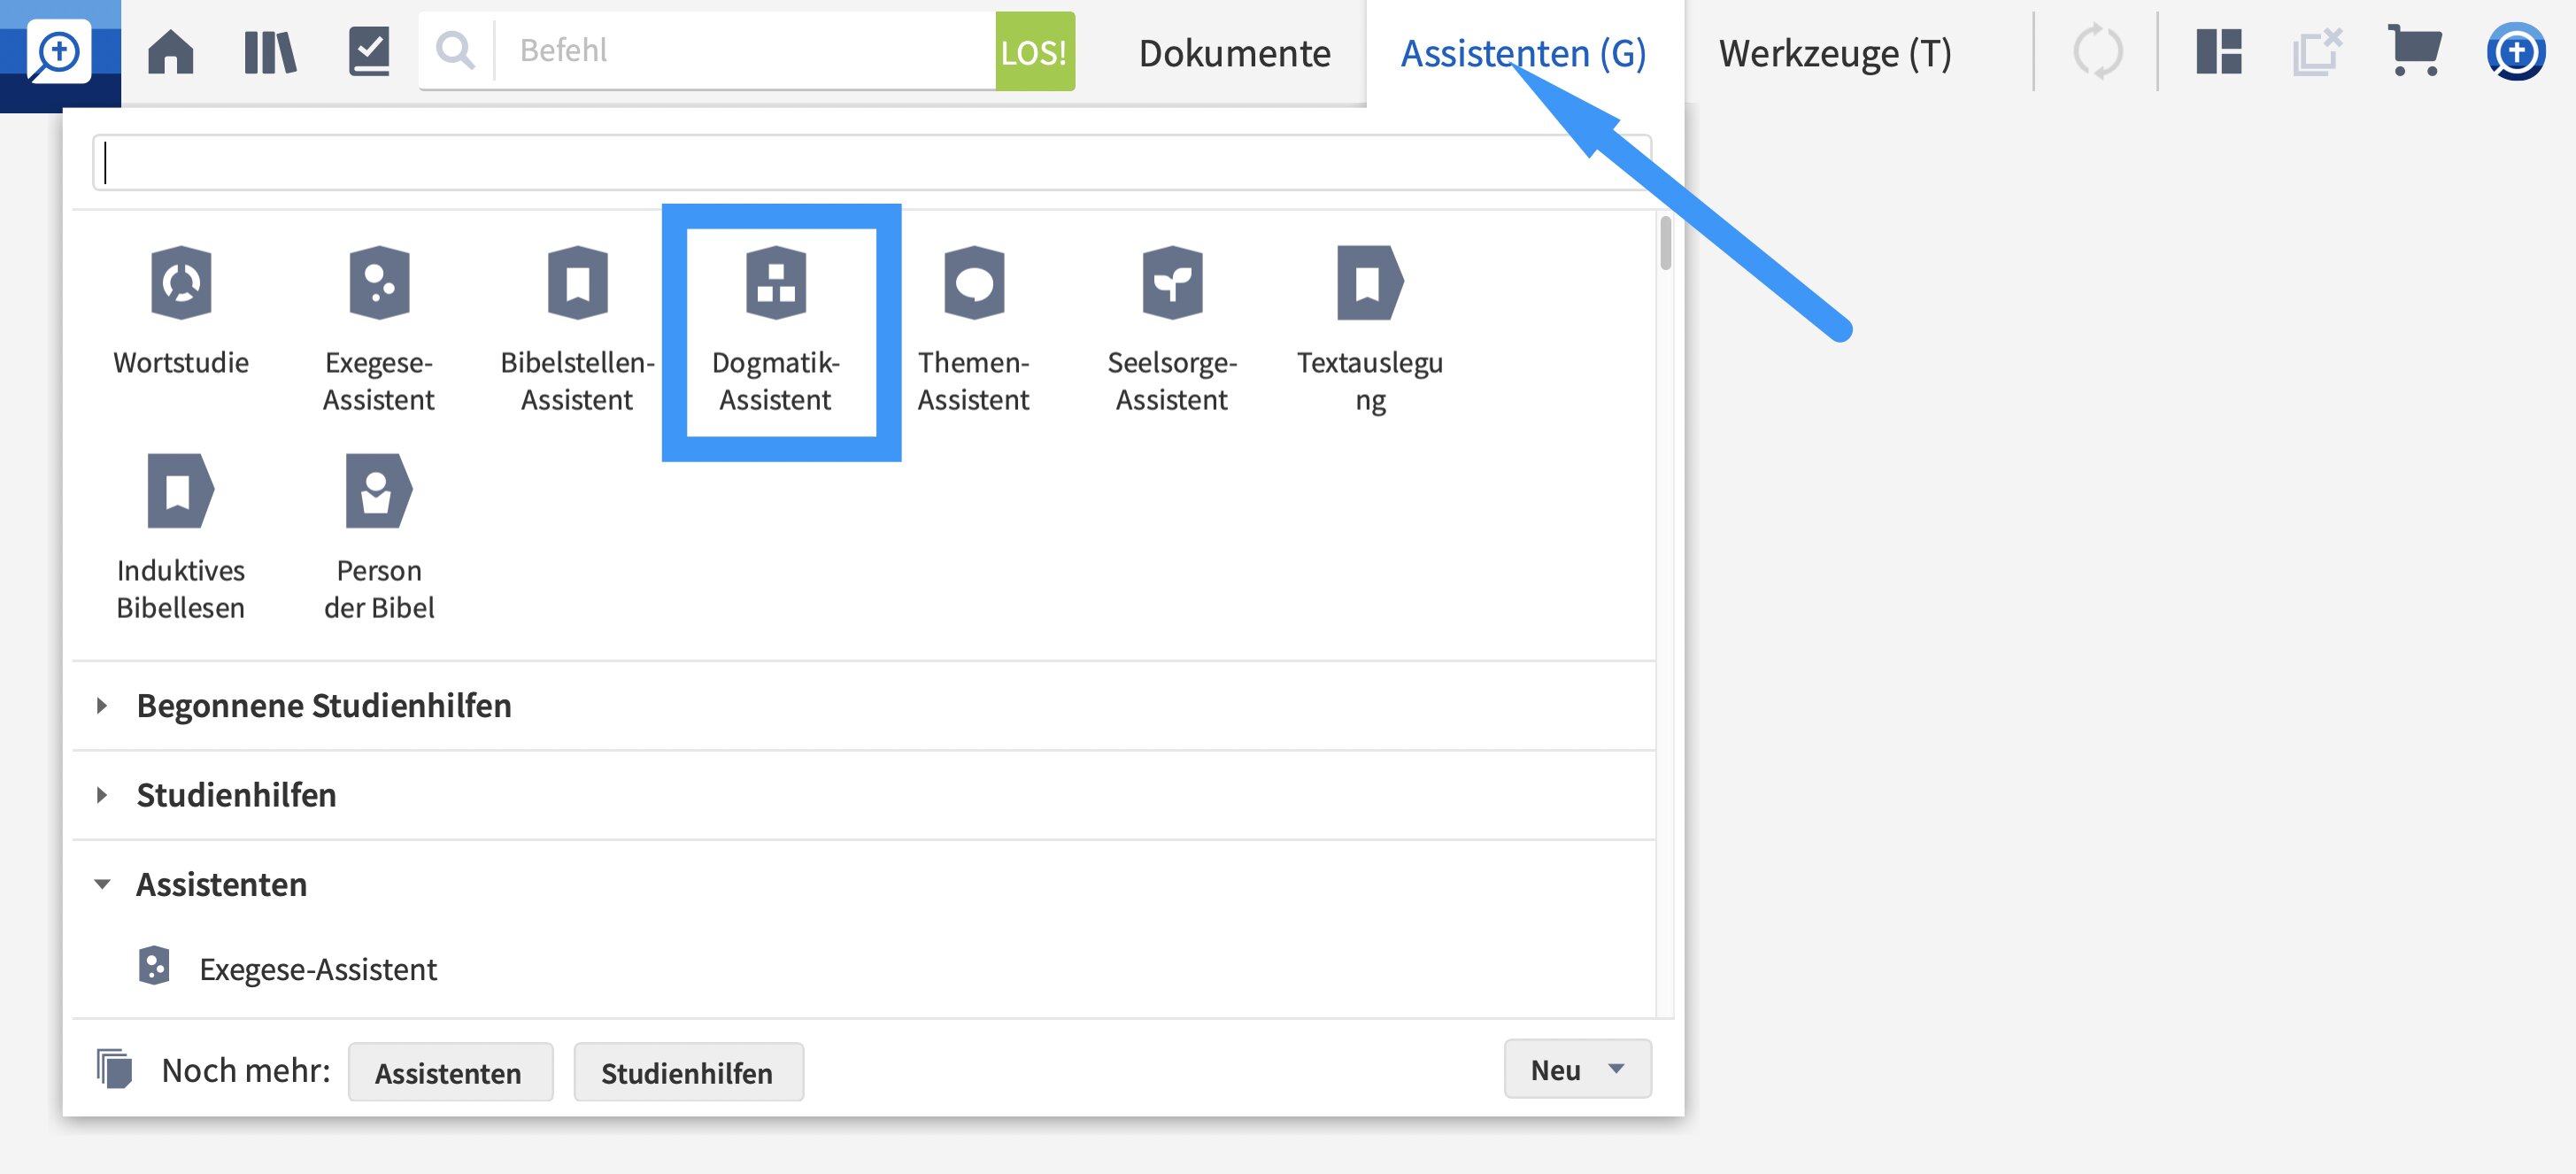Open the Neu dropdown

tap(1577, 1069)
